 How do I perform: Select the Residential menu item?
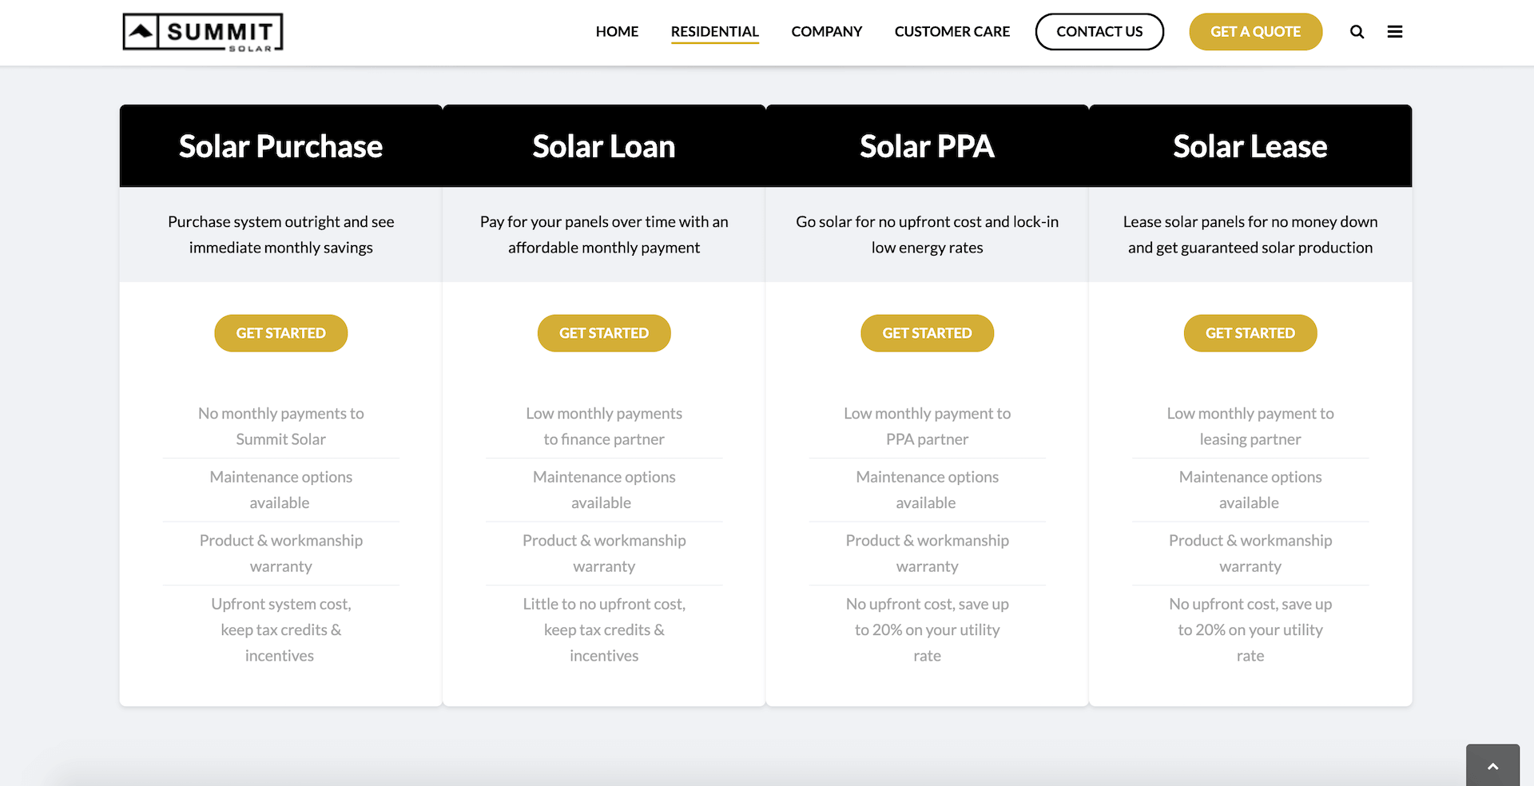pos(715,32)
